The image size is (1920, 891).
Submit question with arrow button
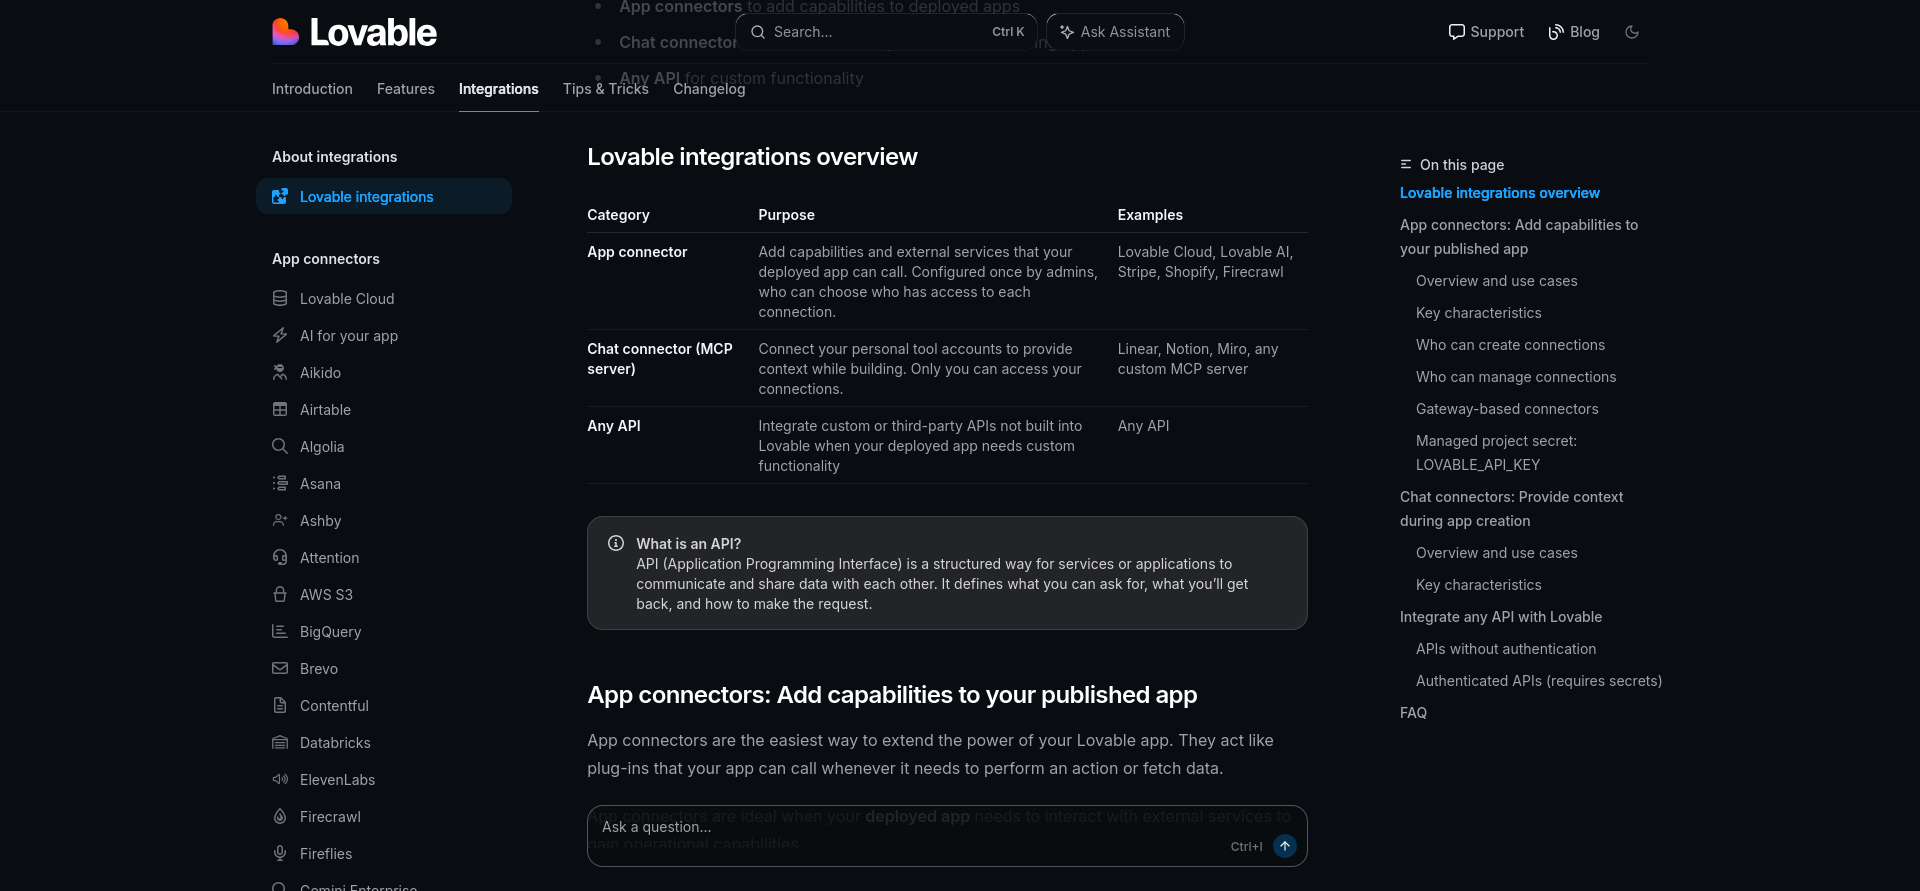tap(1285, 846)
